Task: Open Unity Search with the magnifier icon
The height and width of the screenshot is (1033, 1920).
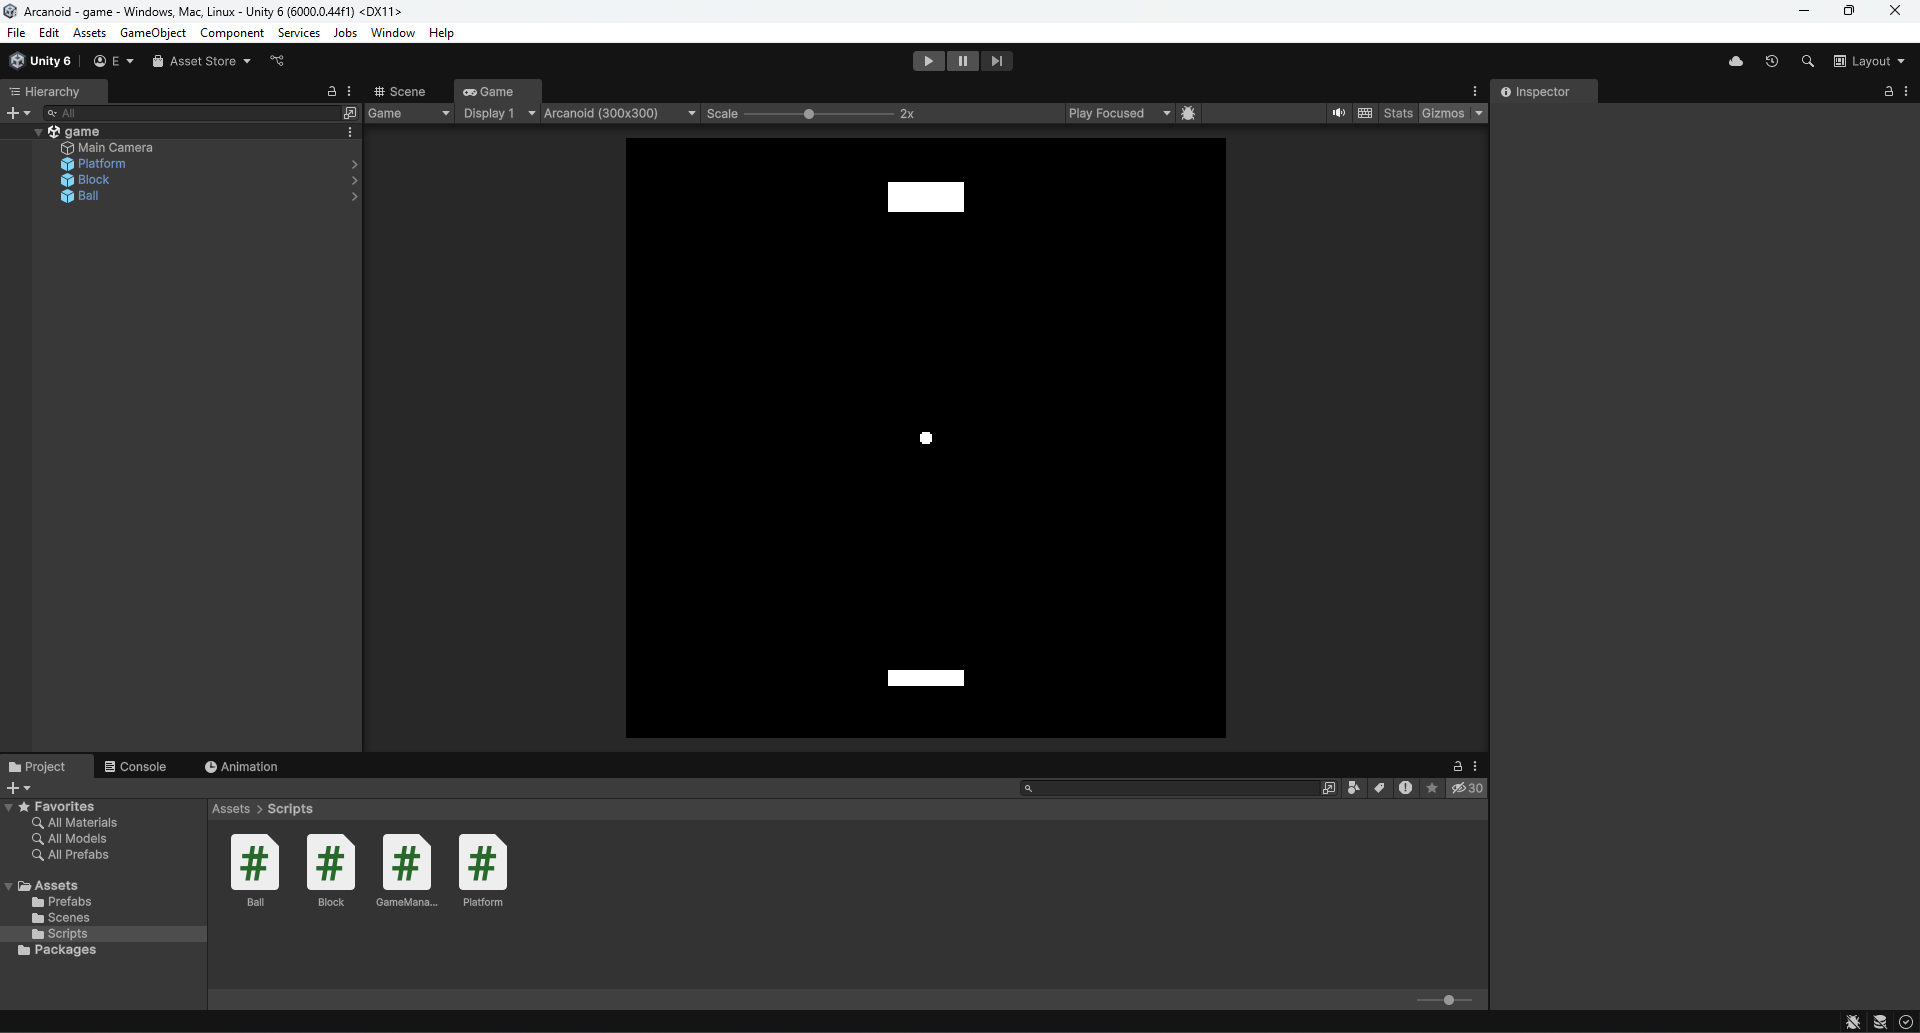Action: (1808, 61)
